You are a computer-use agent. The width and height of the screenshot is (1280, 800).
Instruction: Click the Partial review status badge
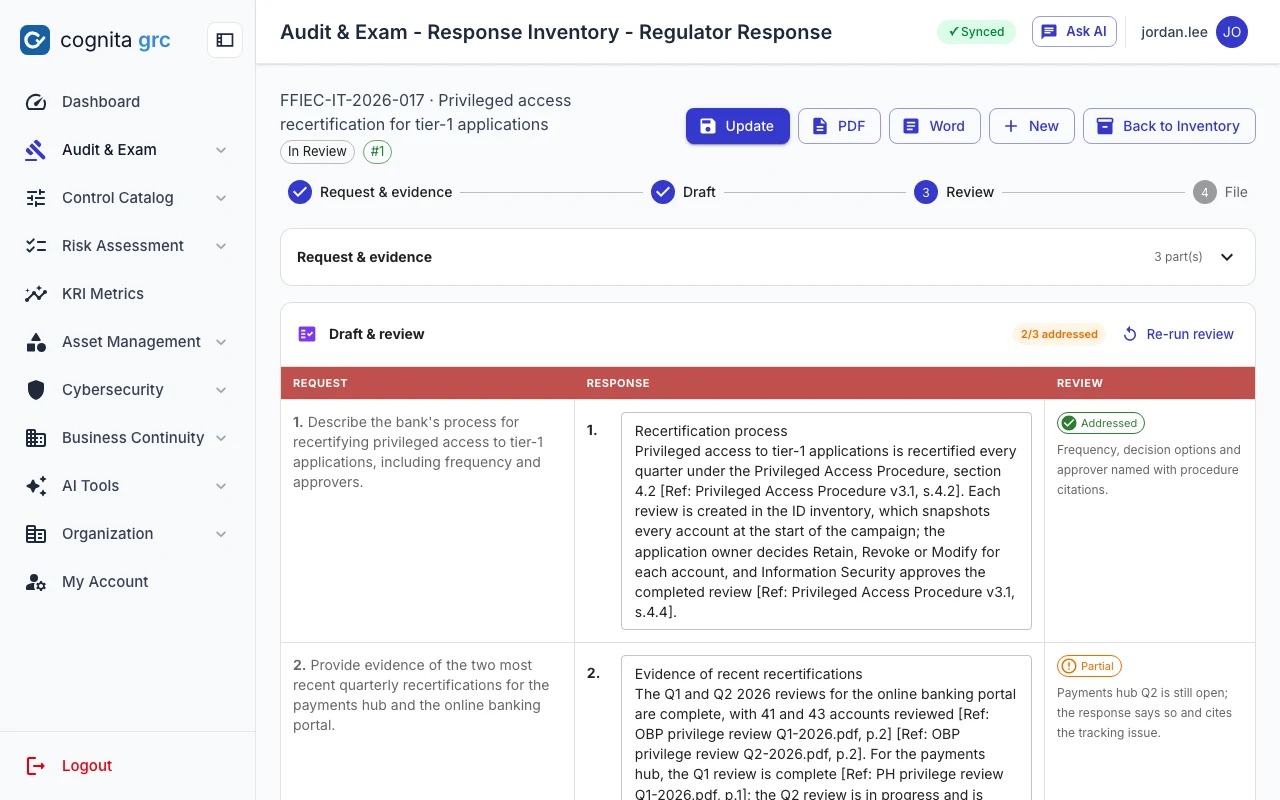[1089, 666]
